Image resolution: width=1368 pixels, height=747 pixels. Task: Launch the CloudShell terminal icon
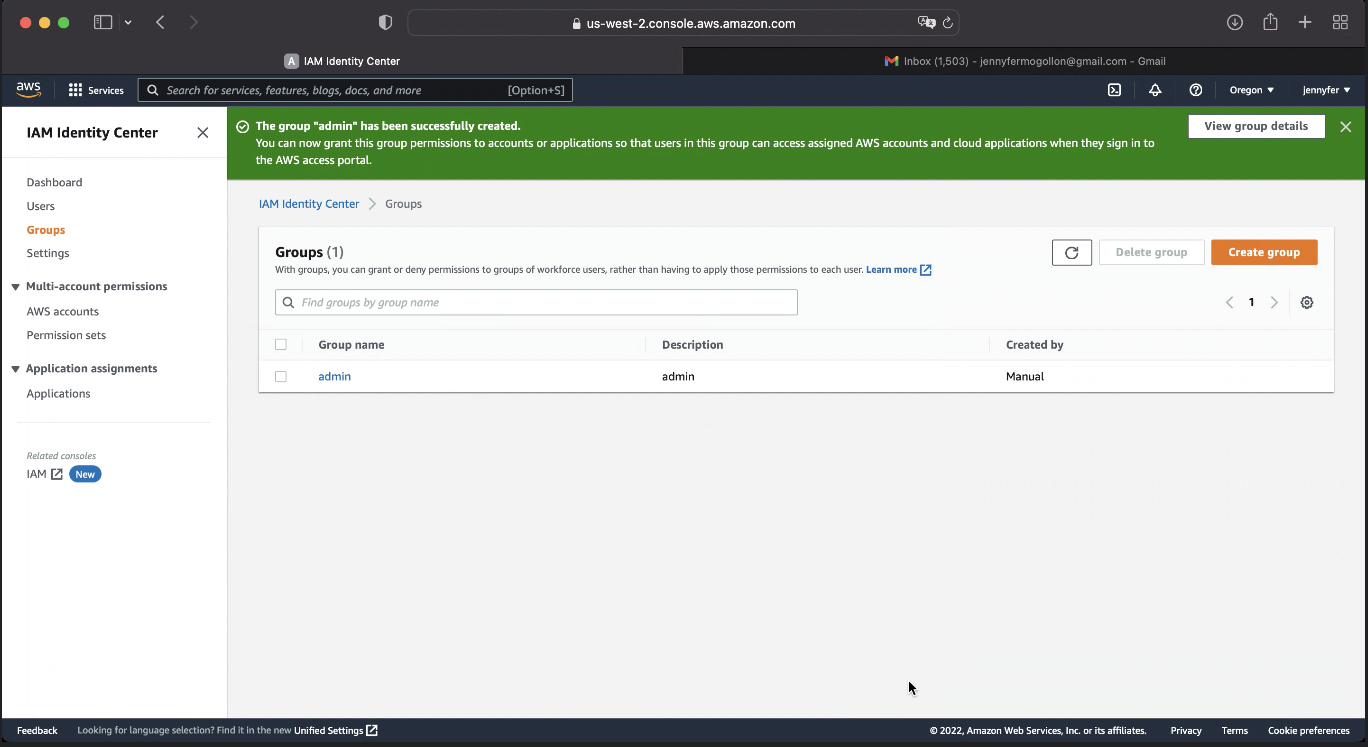click(1114, 90)
